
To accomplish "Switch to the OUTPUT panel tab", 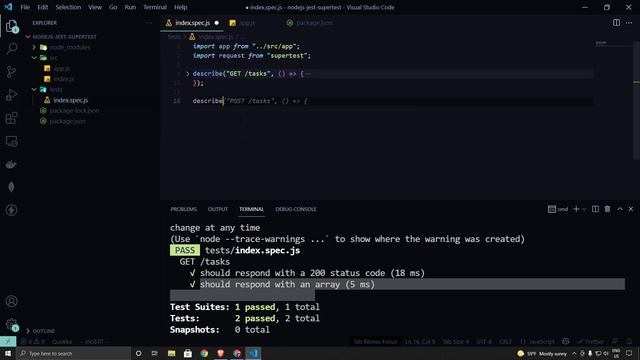I will pyautogui.click(x=218, y=209).
